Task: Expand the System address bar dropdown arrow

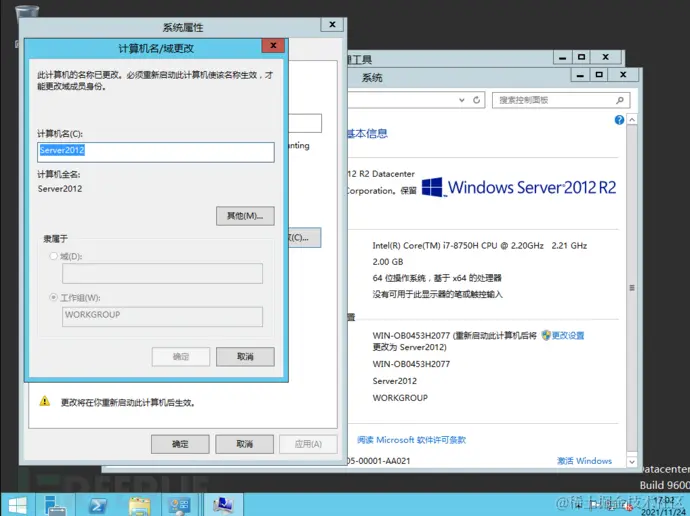Action: click(x=462, y=100)
